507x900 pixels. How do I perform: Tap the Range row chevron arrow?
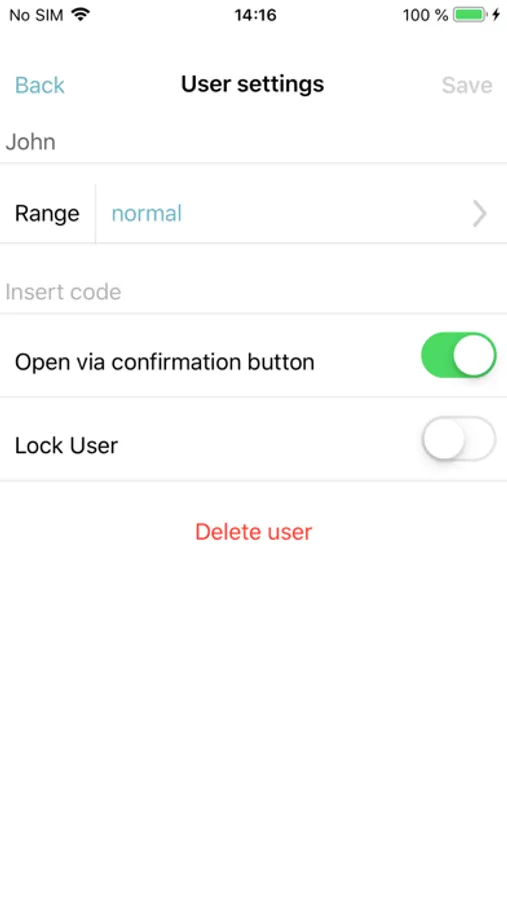(479, 214)
